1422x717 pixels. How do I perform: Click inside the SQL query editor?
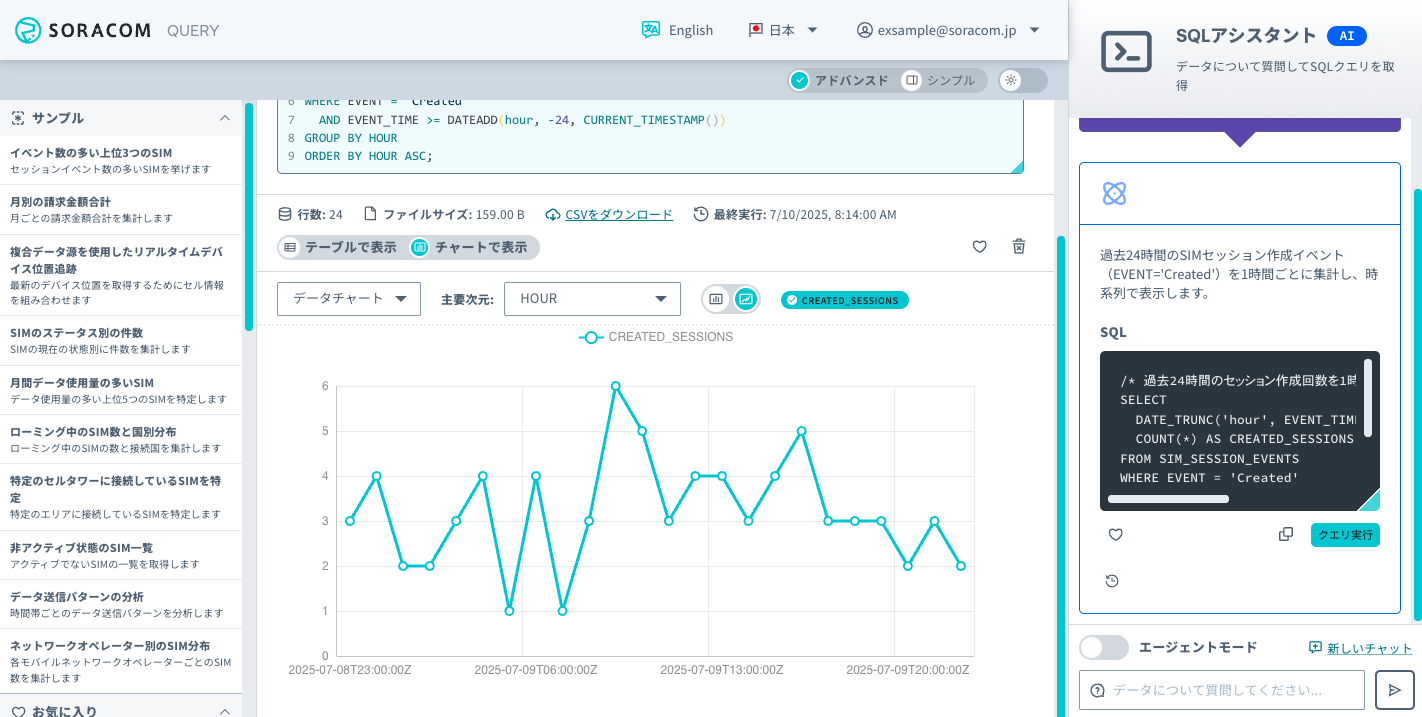coord(650,135)
